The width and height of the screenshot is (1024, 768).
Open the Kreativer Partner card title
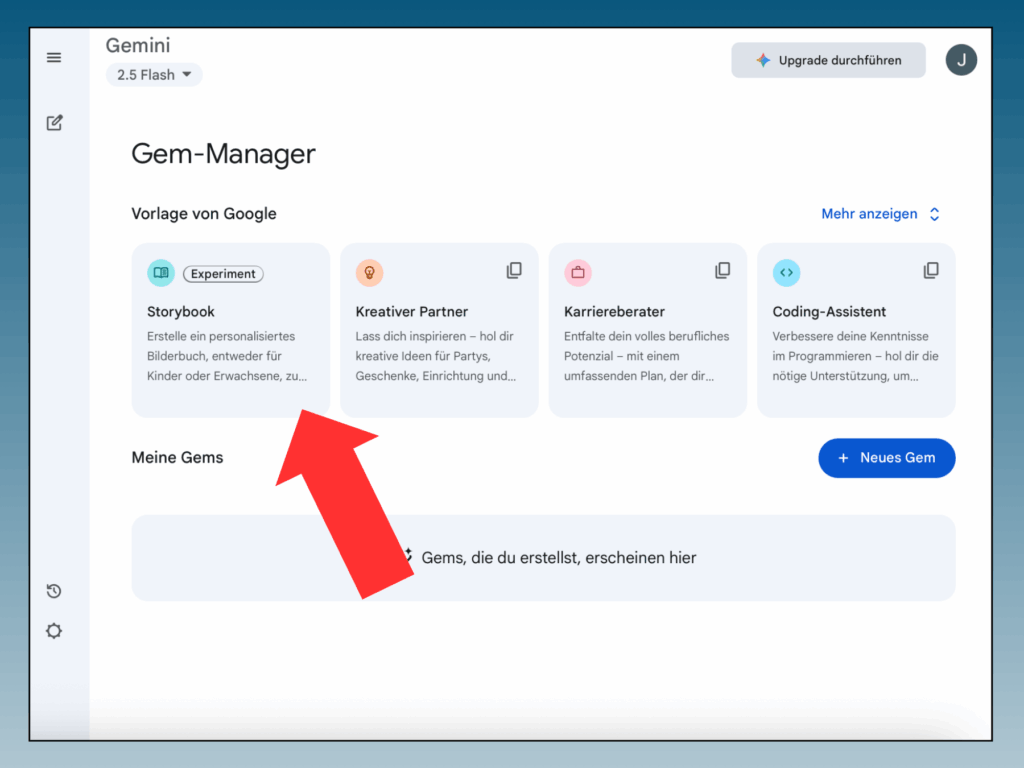411,312
